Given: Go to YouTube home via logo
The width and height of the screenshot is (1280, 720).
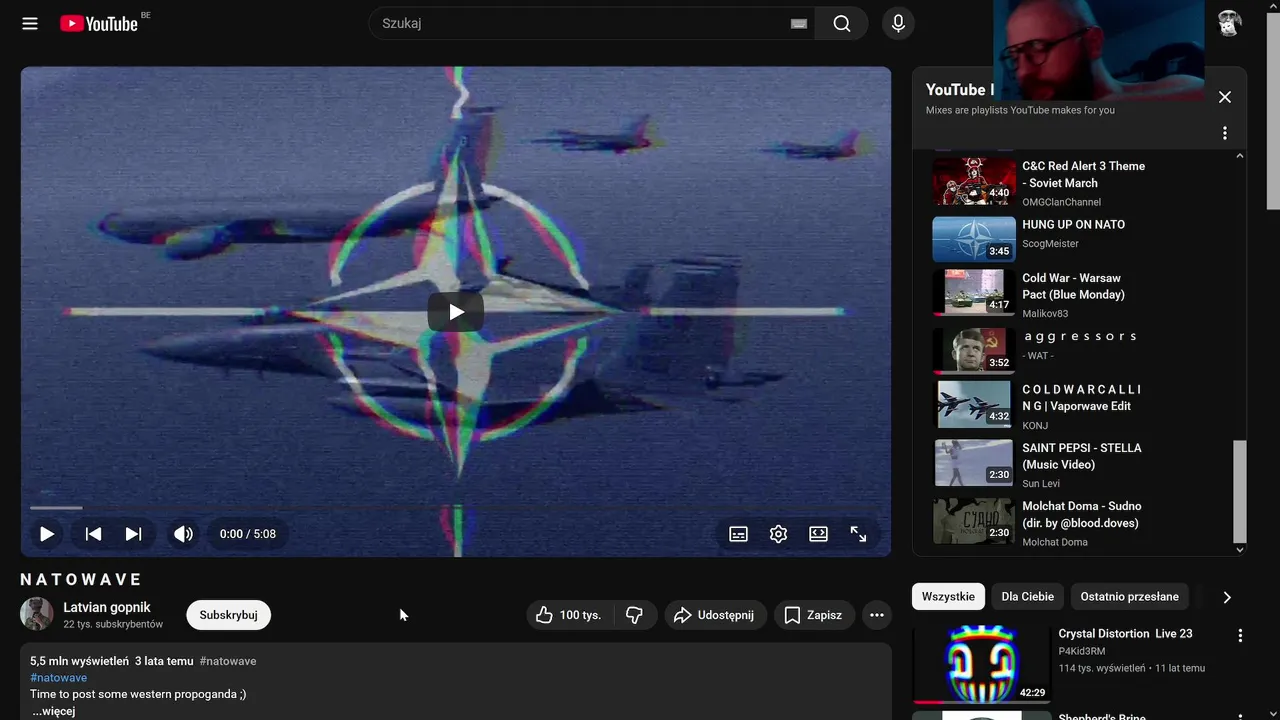Looking at the screenshot, I should (x=99, y=23).
